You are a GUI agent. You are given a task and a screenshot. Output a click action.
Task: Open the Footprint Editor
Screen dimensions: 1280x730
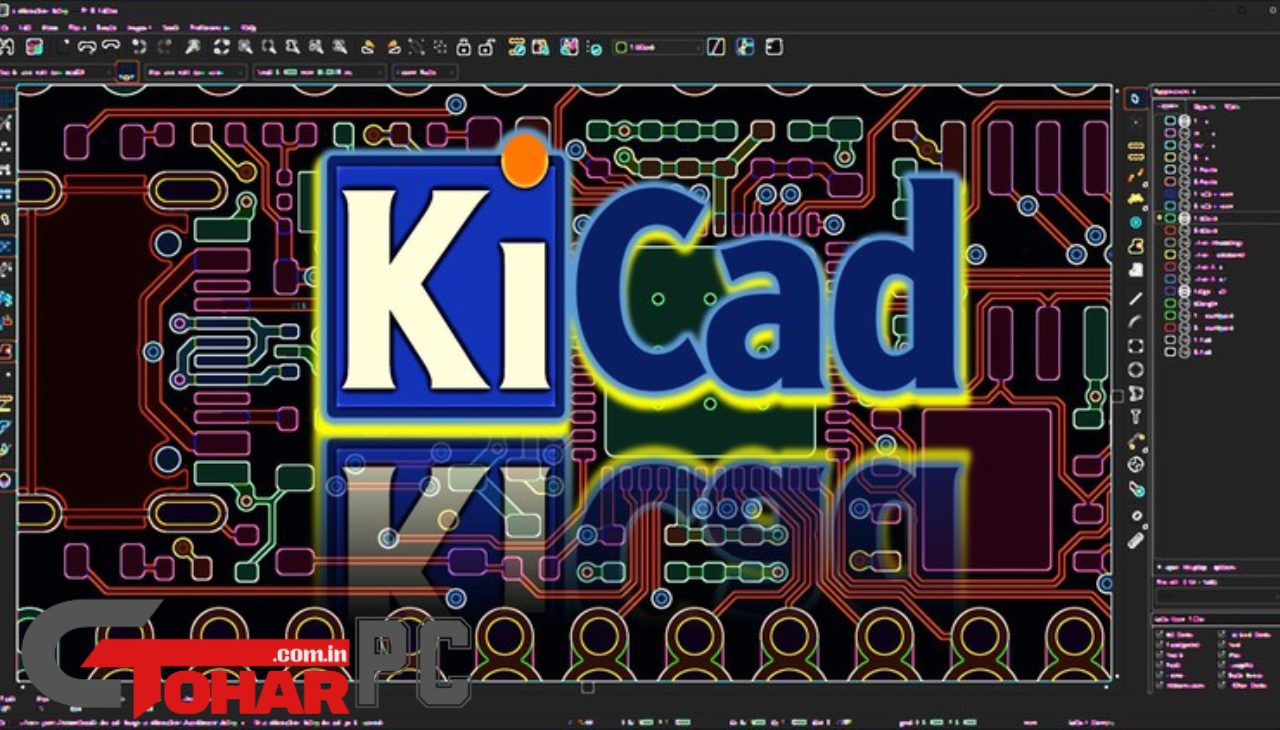517,47
